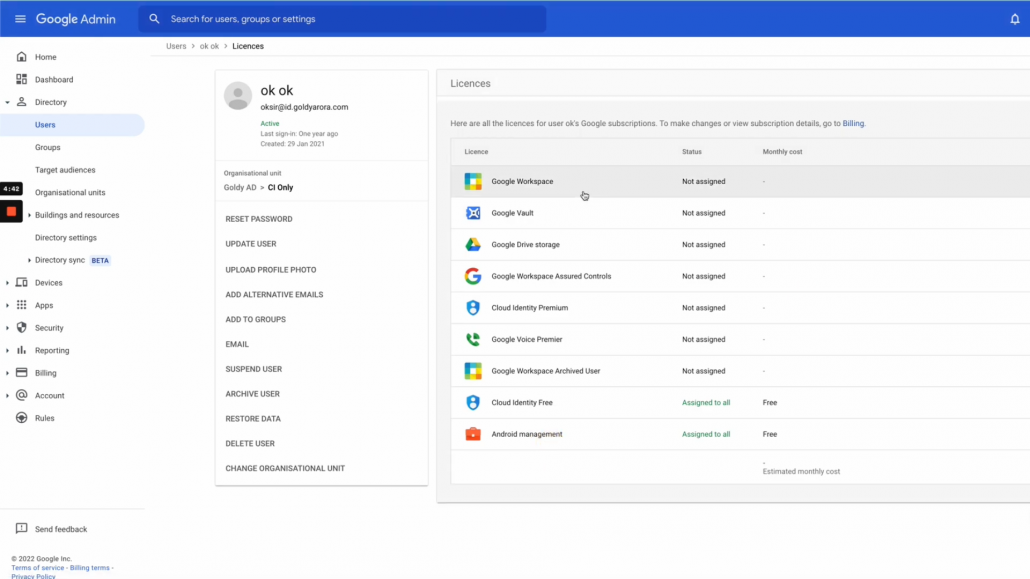Follow the Billing link in licences description
This screenshot has width=1030, height=579.
pyautogui.click(x=853, y=124)
